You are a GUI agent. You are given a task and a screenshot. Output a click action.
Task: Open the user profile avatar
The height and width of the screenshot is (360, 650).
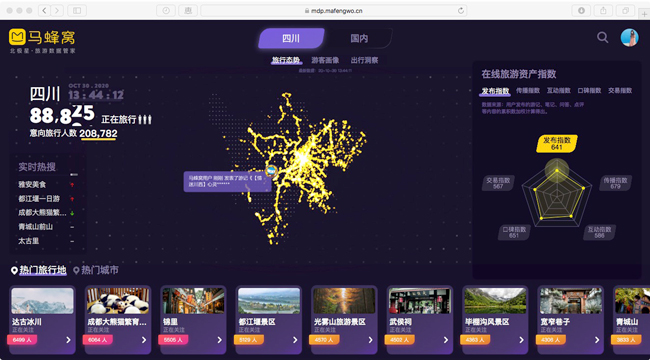(629, 38)
